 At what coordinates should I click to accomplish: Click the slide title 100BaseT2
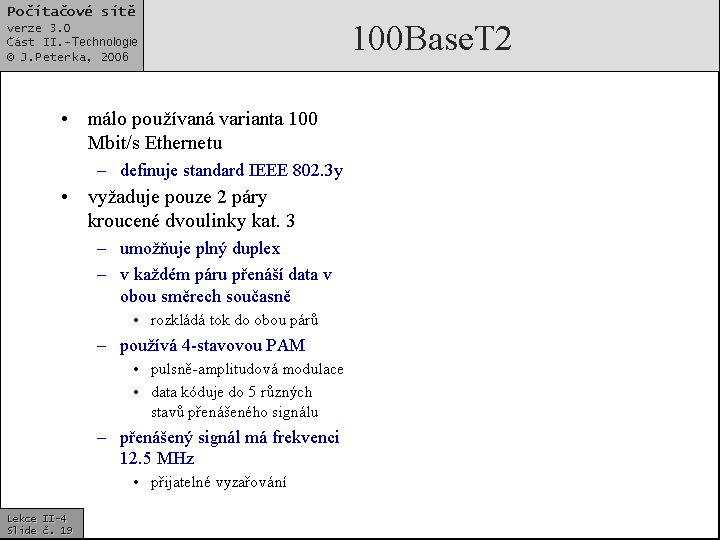(431, 38)
